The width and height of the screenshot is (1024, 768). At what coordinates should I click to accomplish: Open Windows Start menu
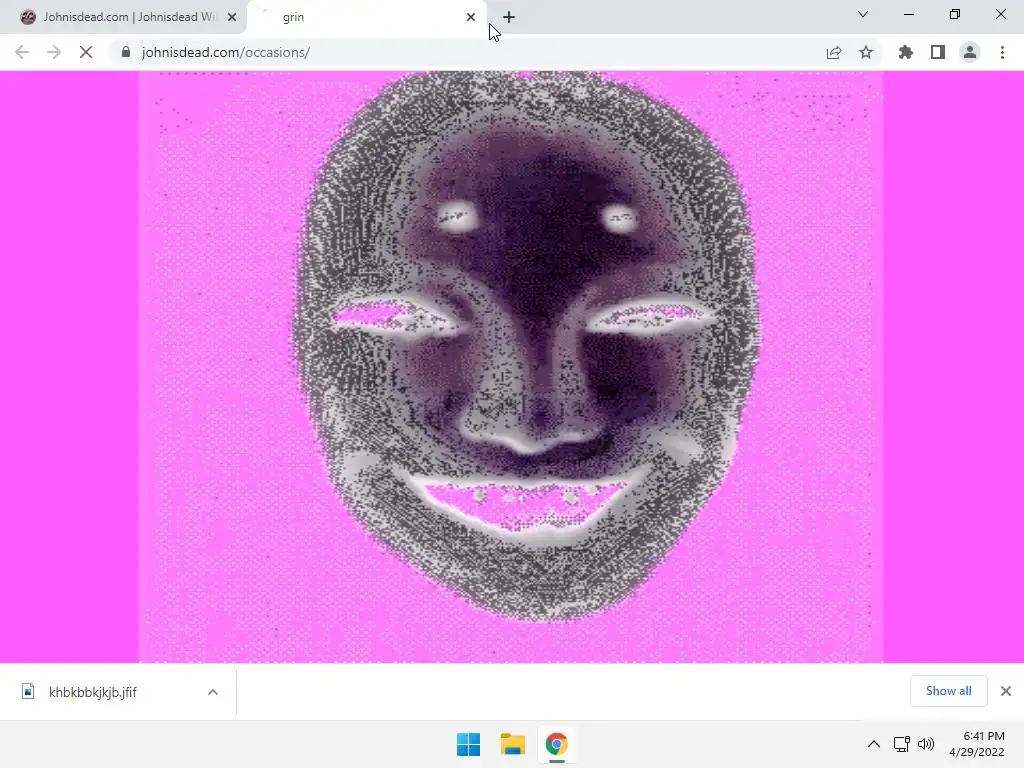coord(468,744)
